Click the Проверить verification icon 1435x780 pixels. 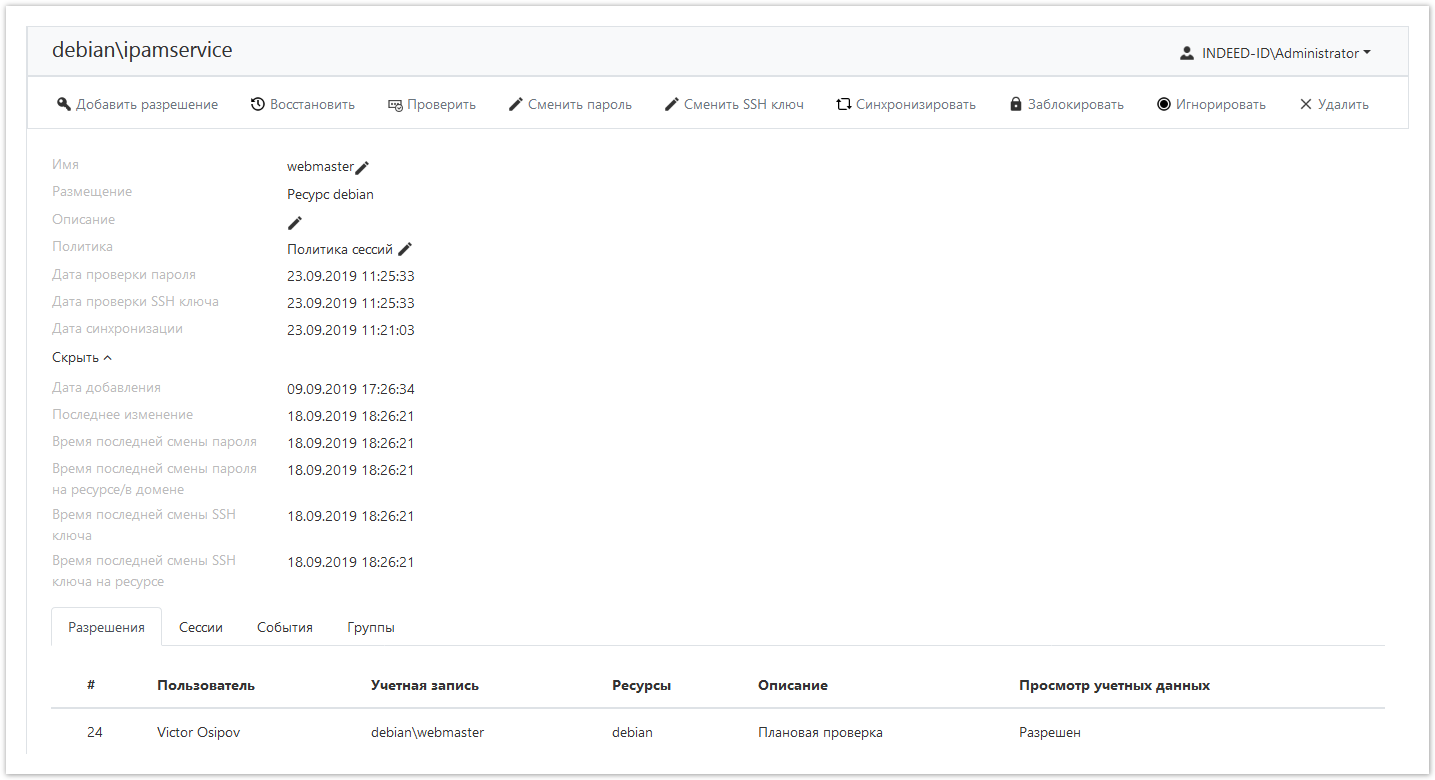click(396, 103)
